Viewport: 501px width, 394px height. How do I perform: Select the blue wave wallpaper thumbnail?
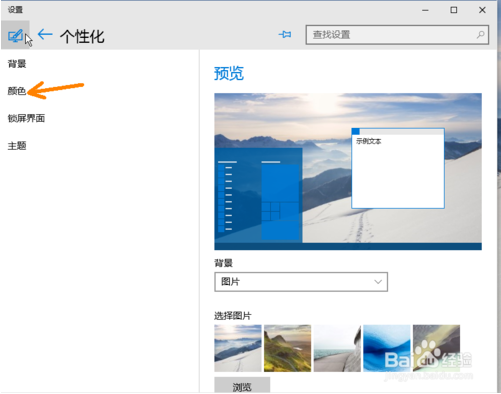coord(387,348)
